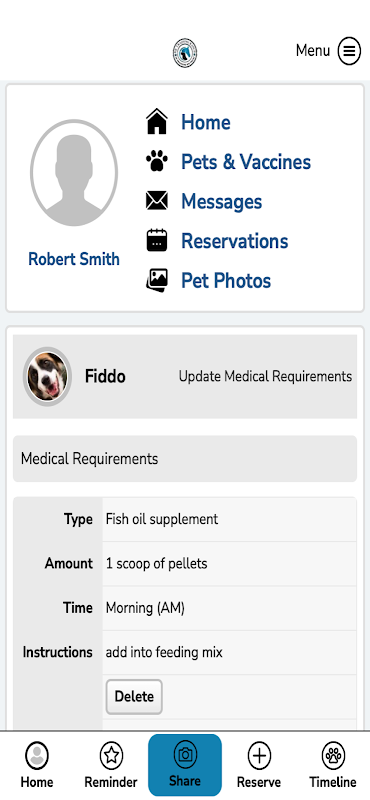Click the center logo in header

tap(185, 53)
